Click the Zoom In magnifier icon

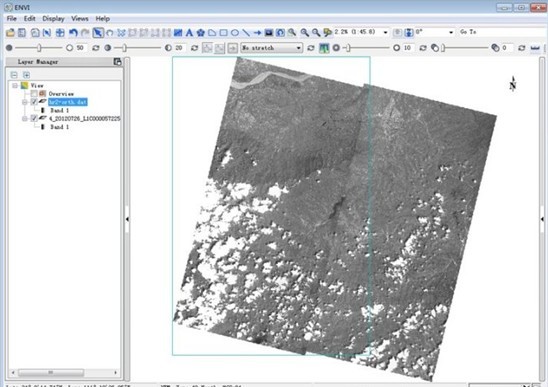pos(304,33)
